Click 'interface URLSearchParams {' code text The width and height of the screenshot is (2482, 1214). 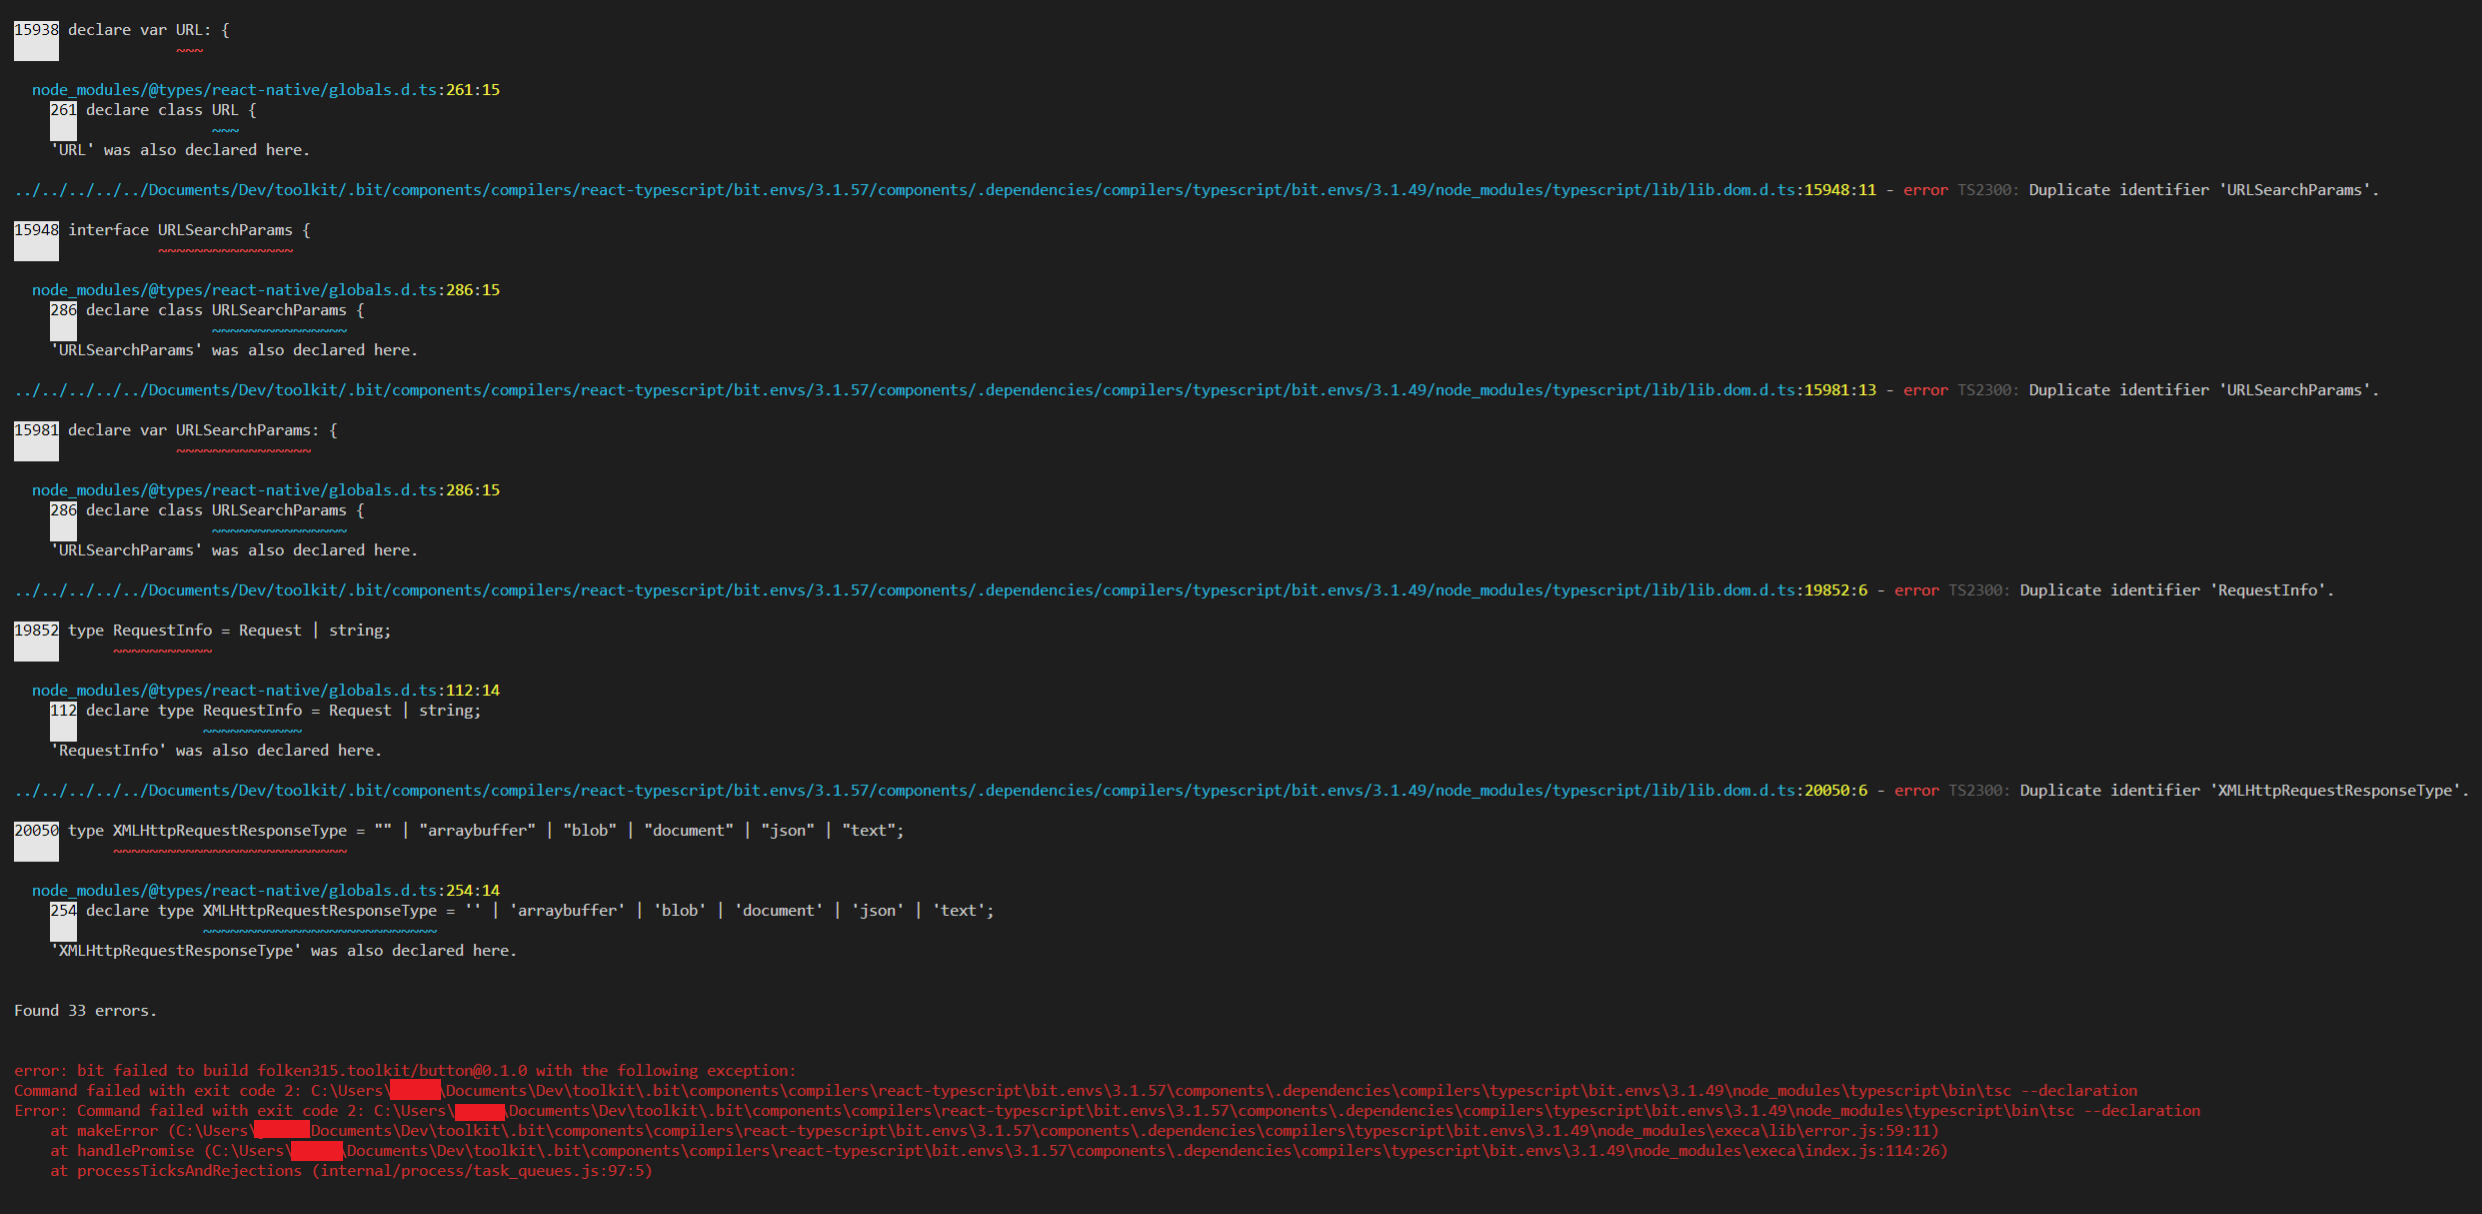pos(190,230)
